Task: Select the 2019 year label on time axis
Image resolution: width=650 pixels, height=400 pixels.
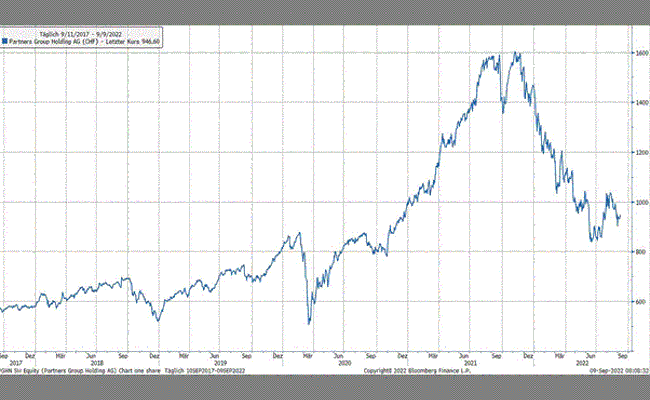Action: pos(218,362)
